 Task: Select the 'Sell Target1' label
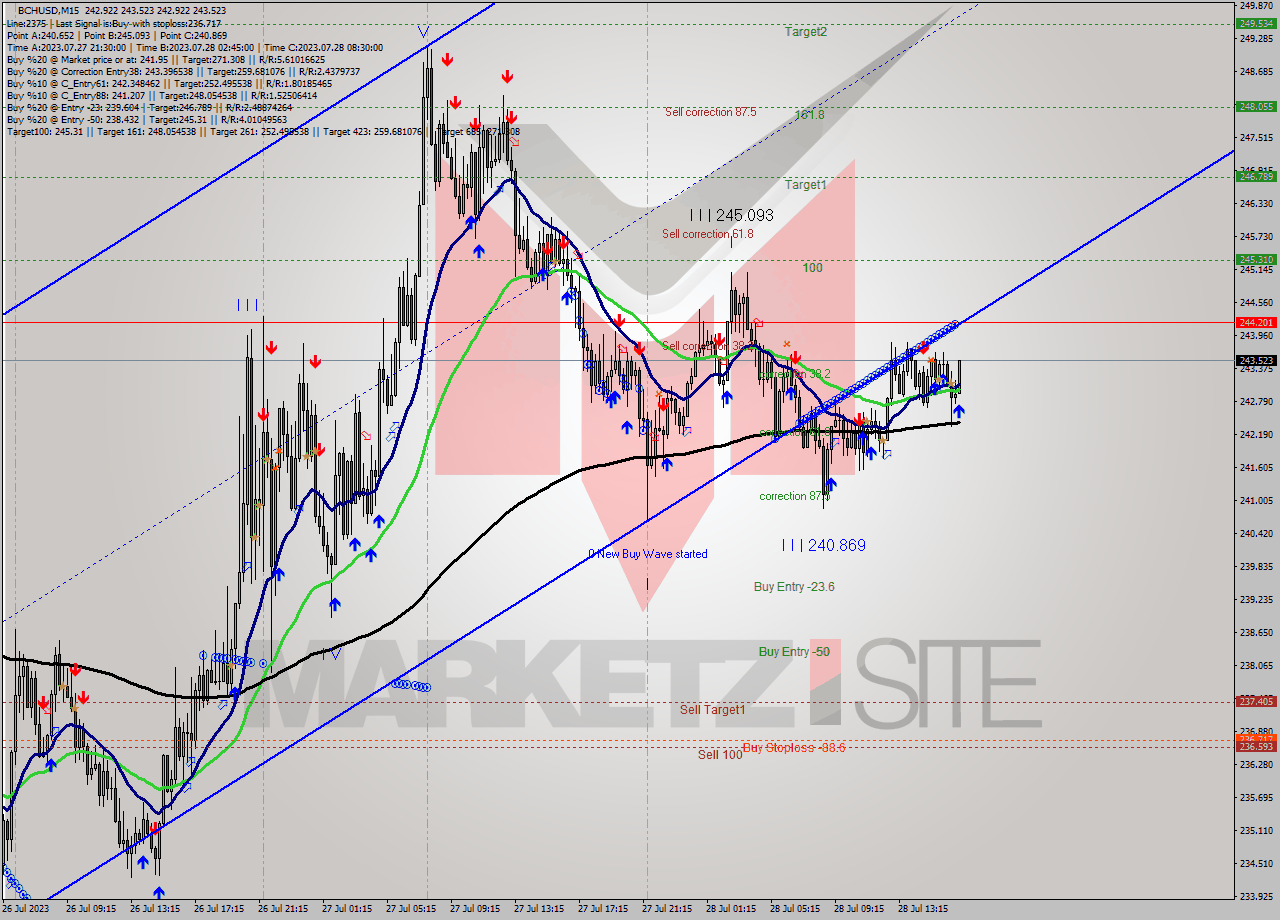point(713,710)
